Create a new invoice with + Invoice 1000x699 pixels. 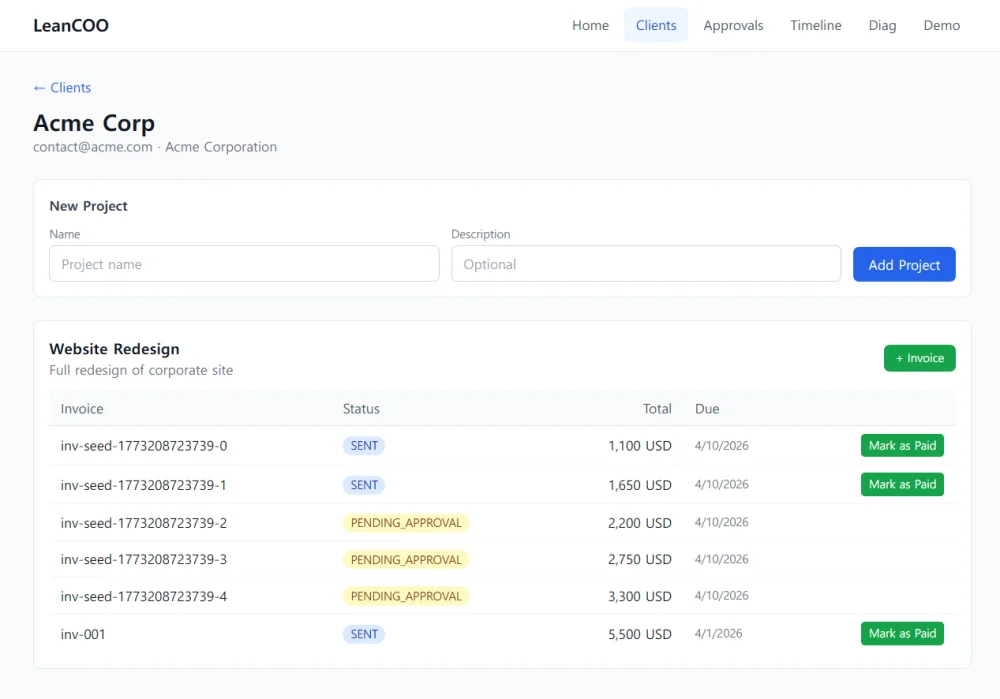point(919,358)
